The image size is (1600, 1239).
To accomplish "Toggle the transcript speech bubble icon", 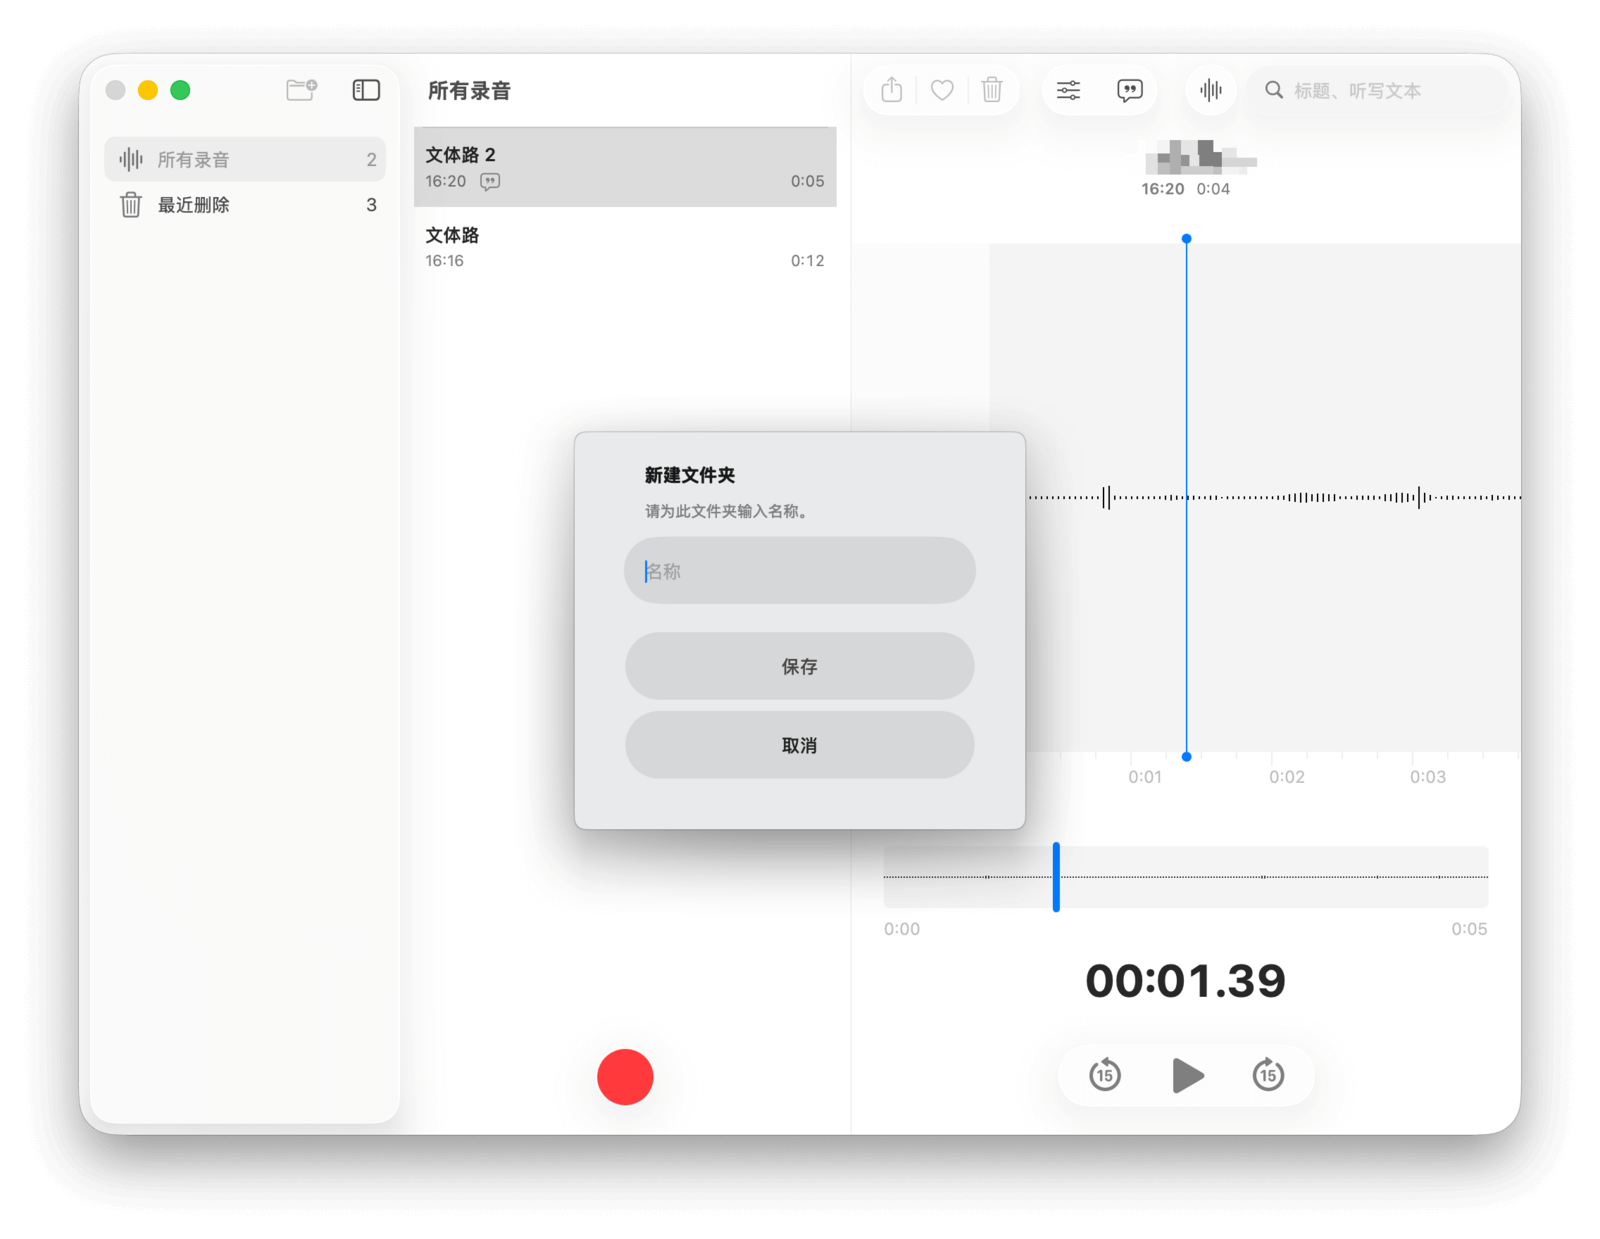I will [1129, 91].
